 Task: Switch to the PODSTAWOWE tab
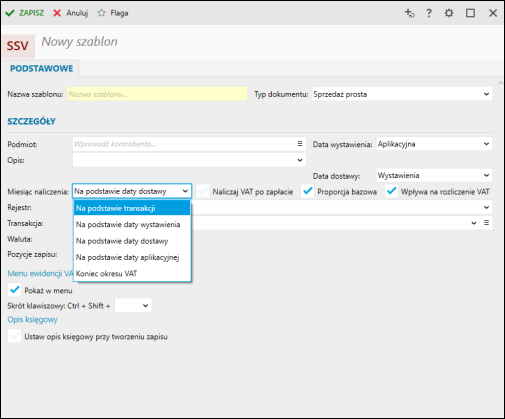[41, 68]
